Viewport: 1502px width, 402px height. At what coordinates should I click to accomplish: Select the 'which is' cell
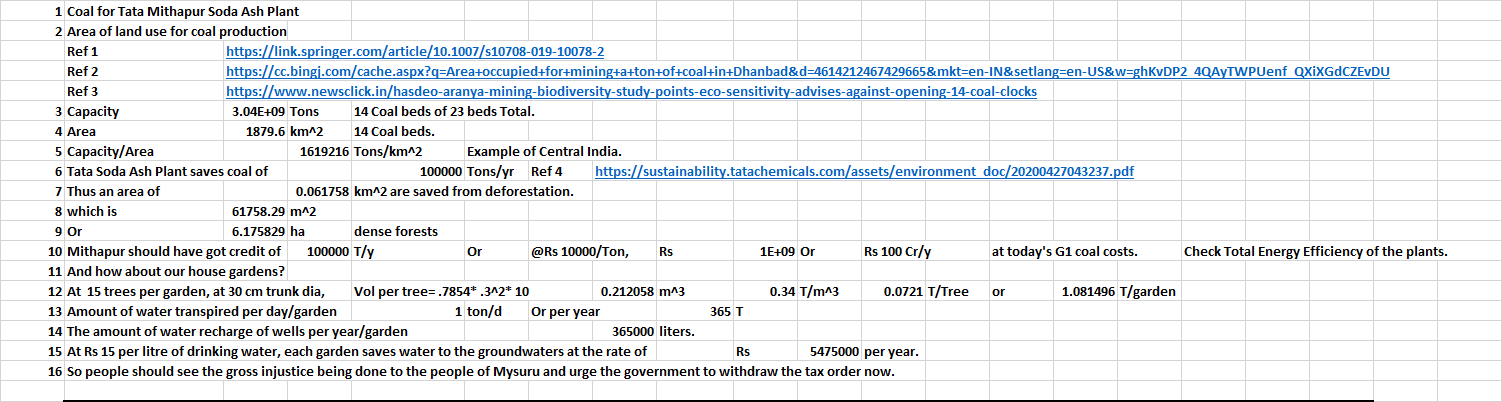(91, 211)
